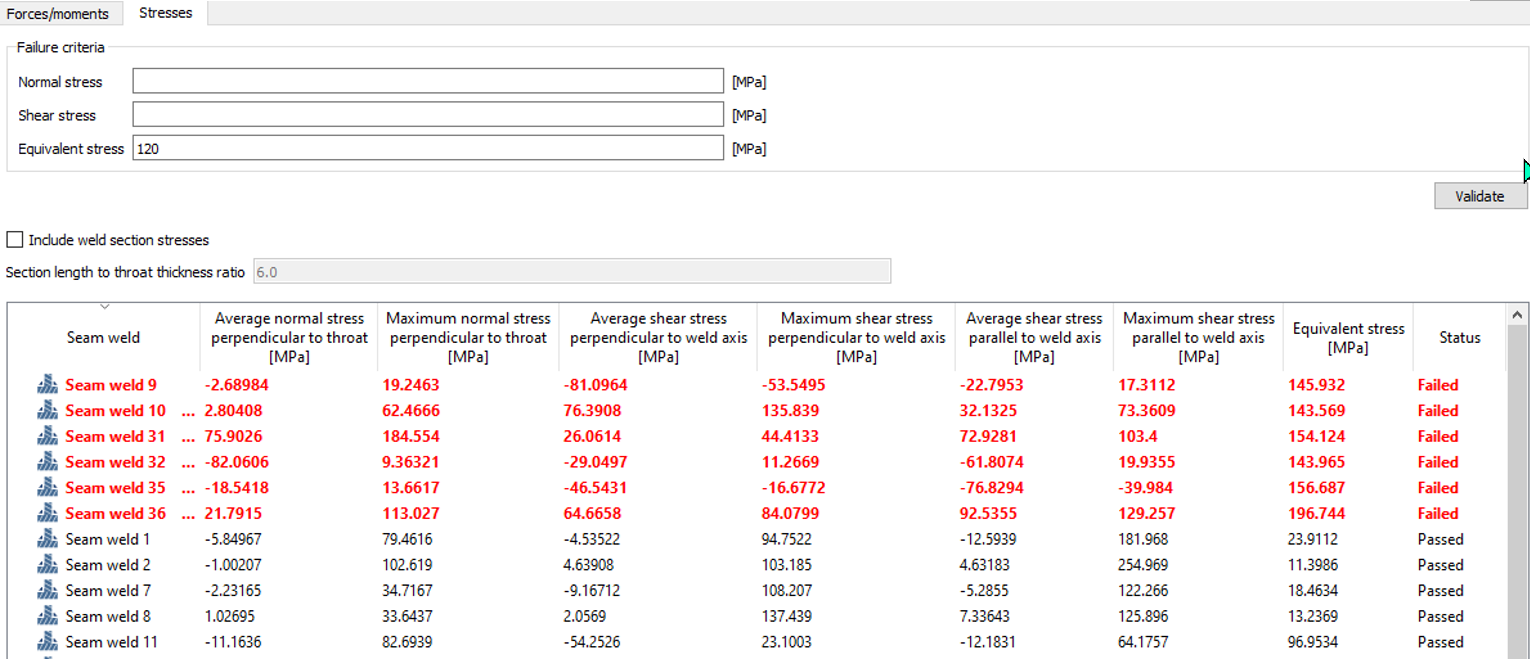Click the Equivalent stress field containing 120
This screenshot has width=1530, height=659.
click(x=427, y=149)
